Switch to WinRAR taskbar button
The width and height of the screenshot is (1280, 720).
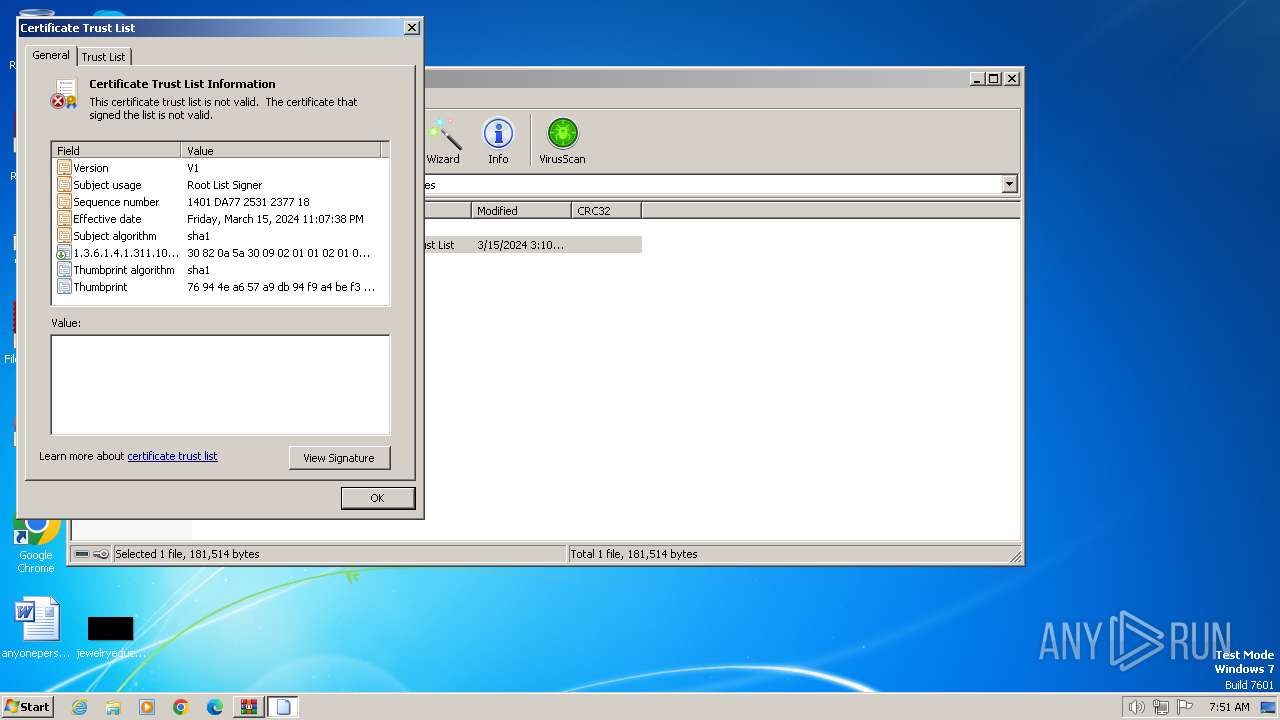pos(249,707)
